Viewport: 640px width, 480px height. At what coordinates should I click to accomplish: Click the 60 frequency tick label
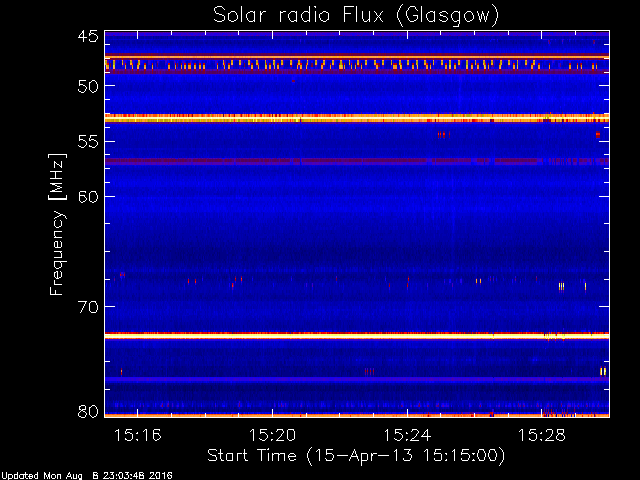tap(88, 197)
